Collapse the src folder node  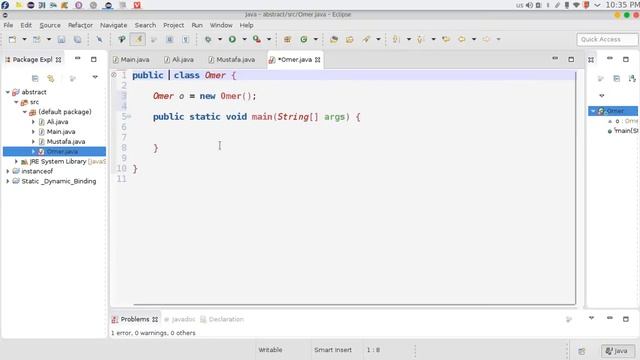point(16,102)
